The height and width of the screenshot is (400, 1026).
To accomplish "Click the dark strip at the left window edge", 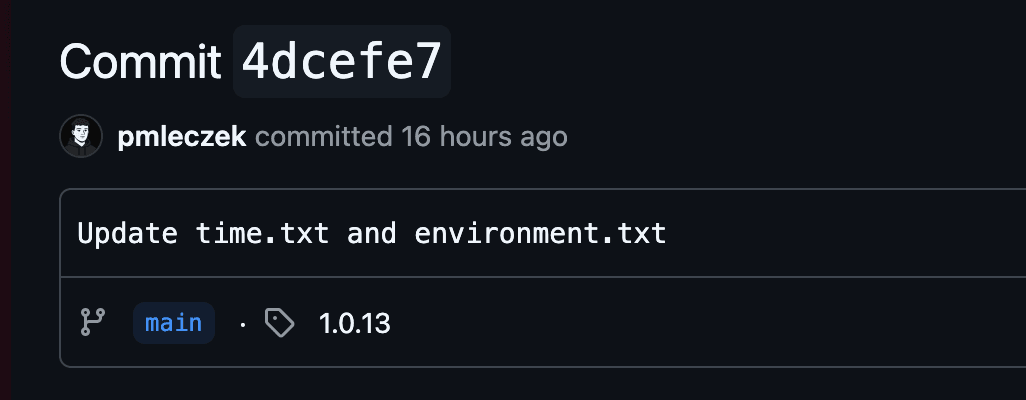I will click(5, 200).
